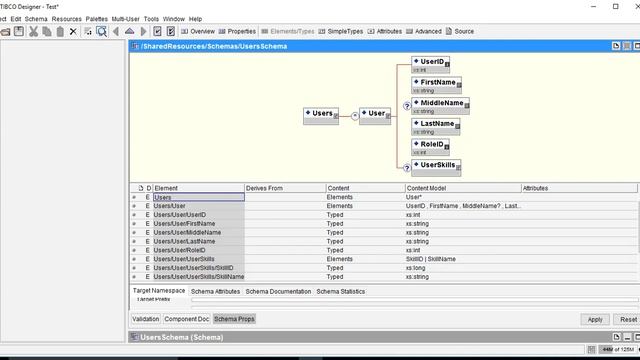Switch to the Overview view

click(198, 31)
